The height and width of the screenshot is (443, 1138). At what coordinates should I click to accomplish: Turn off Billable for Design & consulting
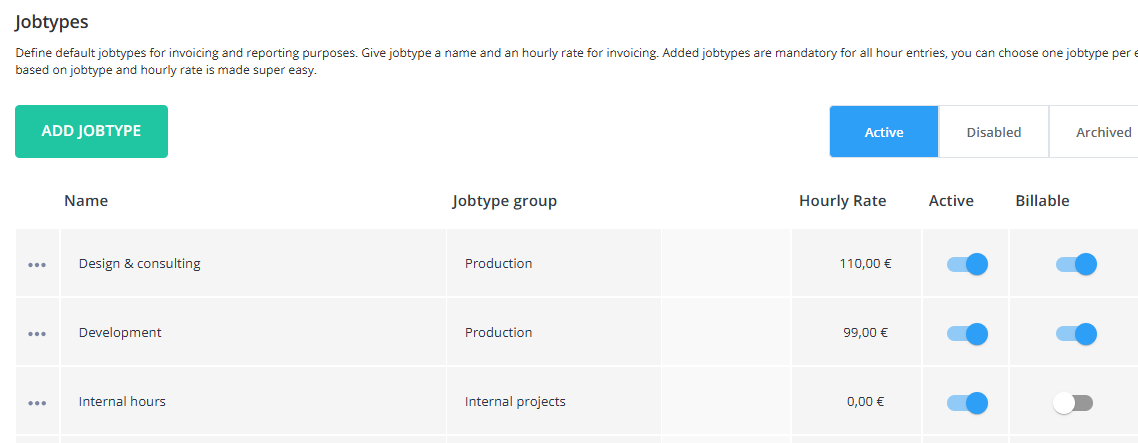(x=1076, y=264)
